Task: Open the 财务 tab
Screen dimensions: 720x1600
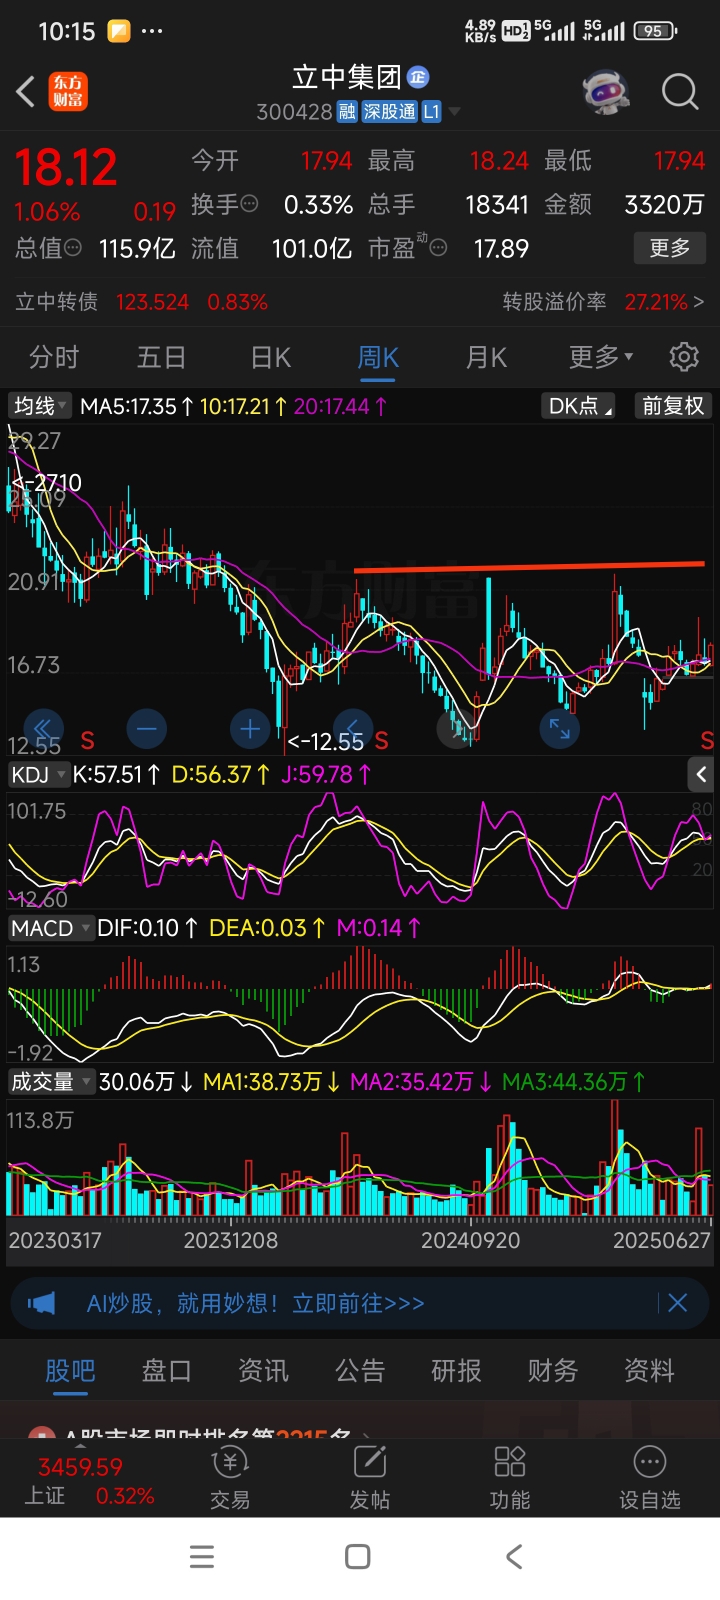Action: 553,1371
